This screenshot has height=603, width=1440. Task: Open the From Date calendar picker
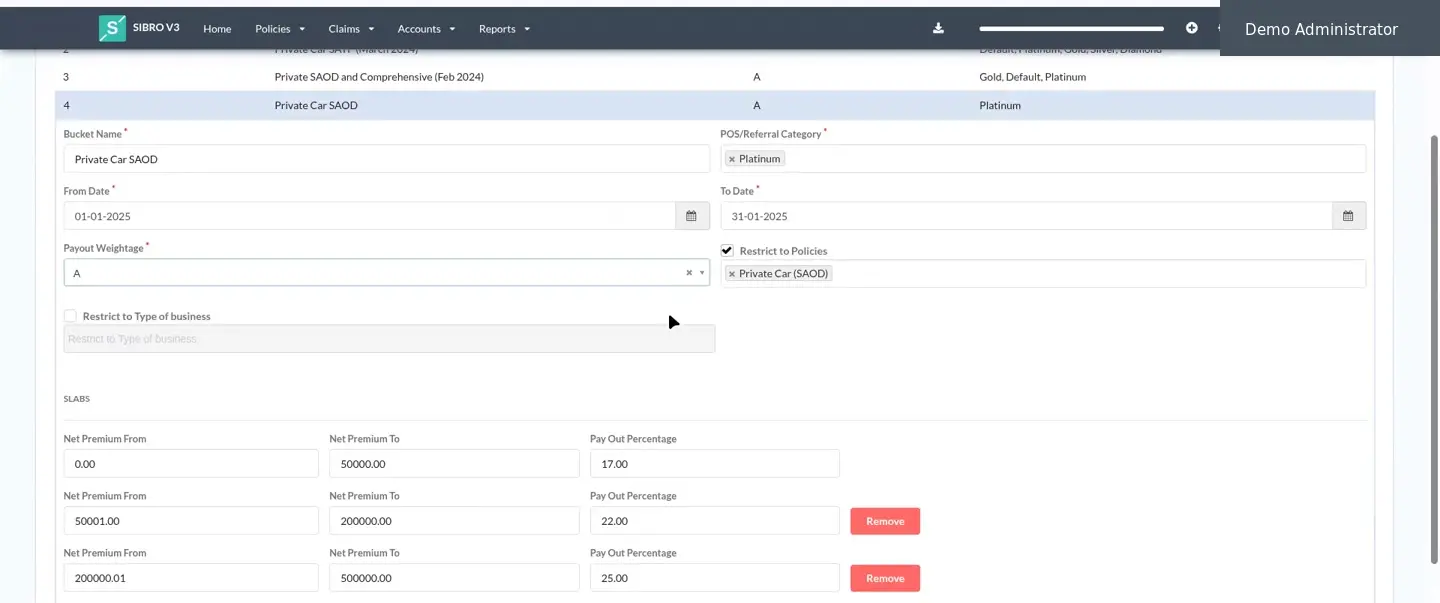(x=692, y=216)
